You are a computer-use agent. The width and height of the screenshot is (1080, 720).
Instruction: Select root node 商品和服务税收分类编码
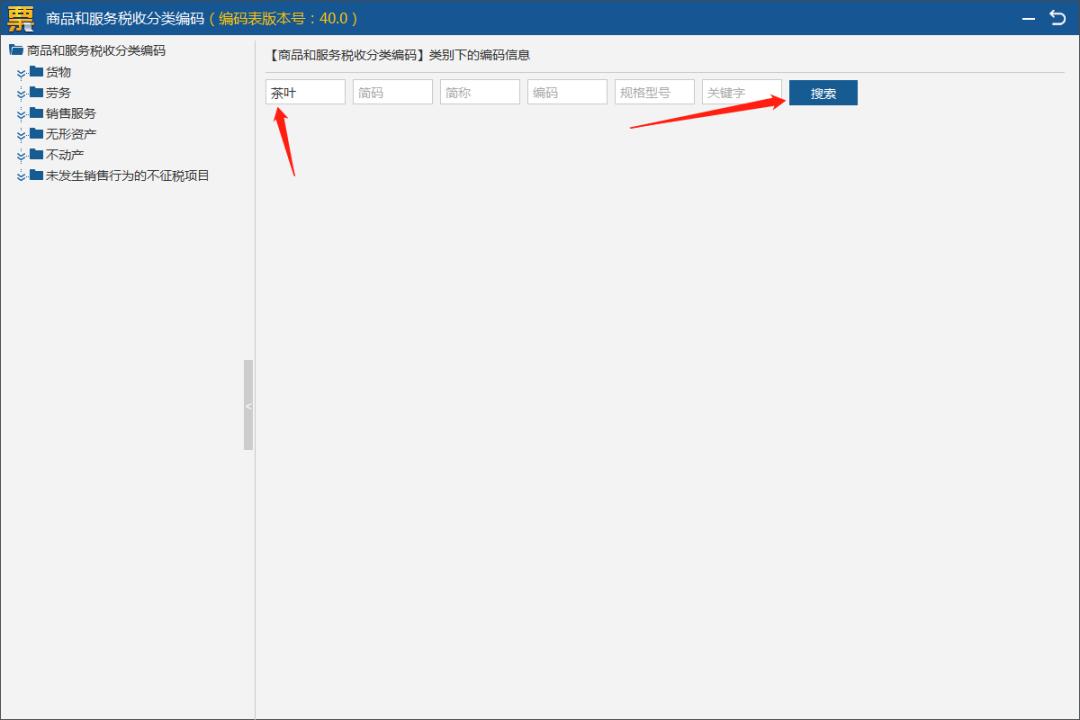tap(96, 50)
